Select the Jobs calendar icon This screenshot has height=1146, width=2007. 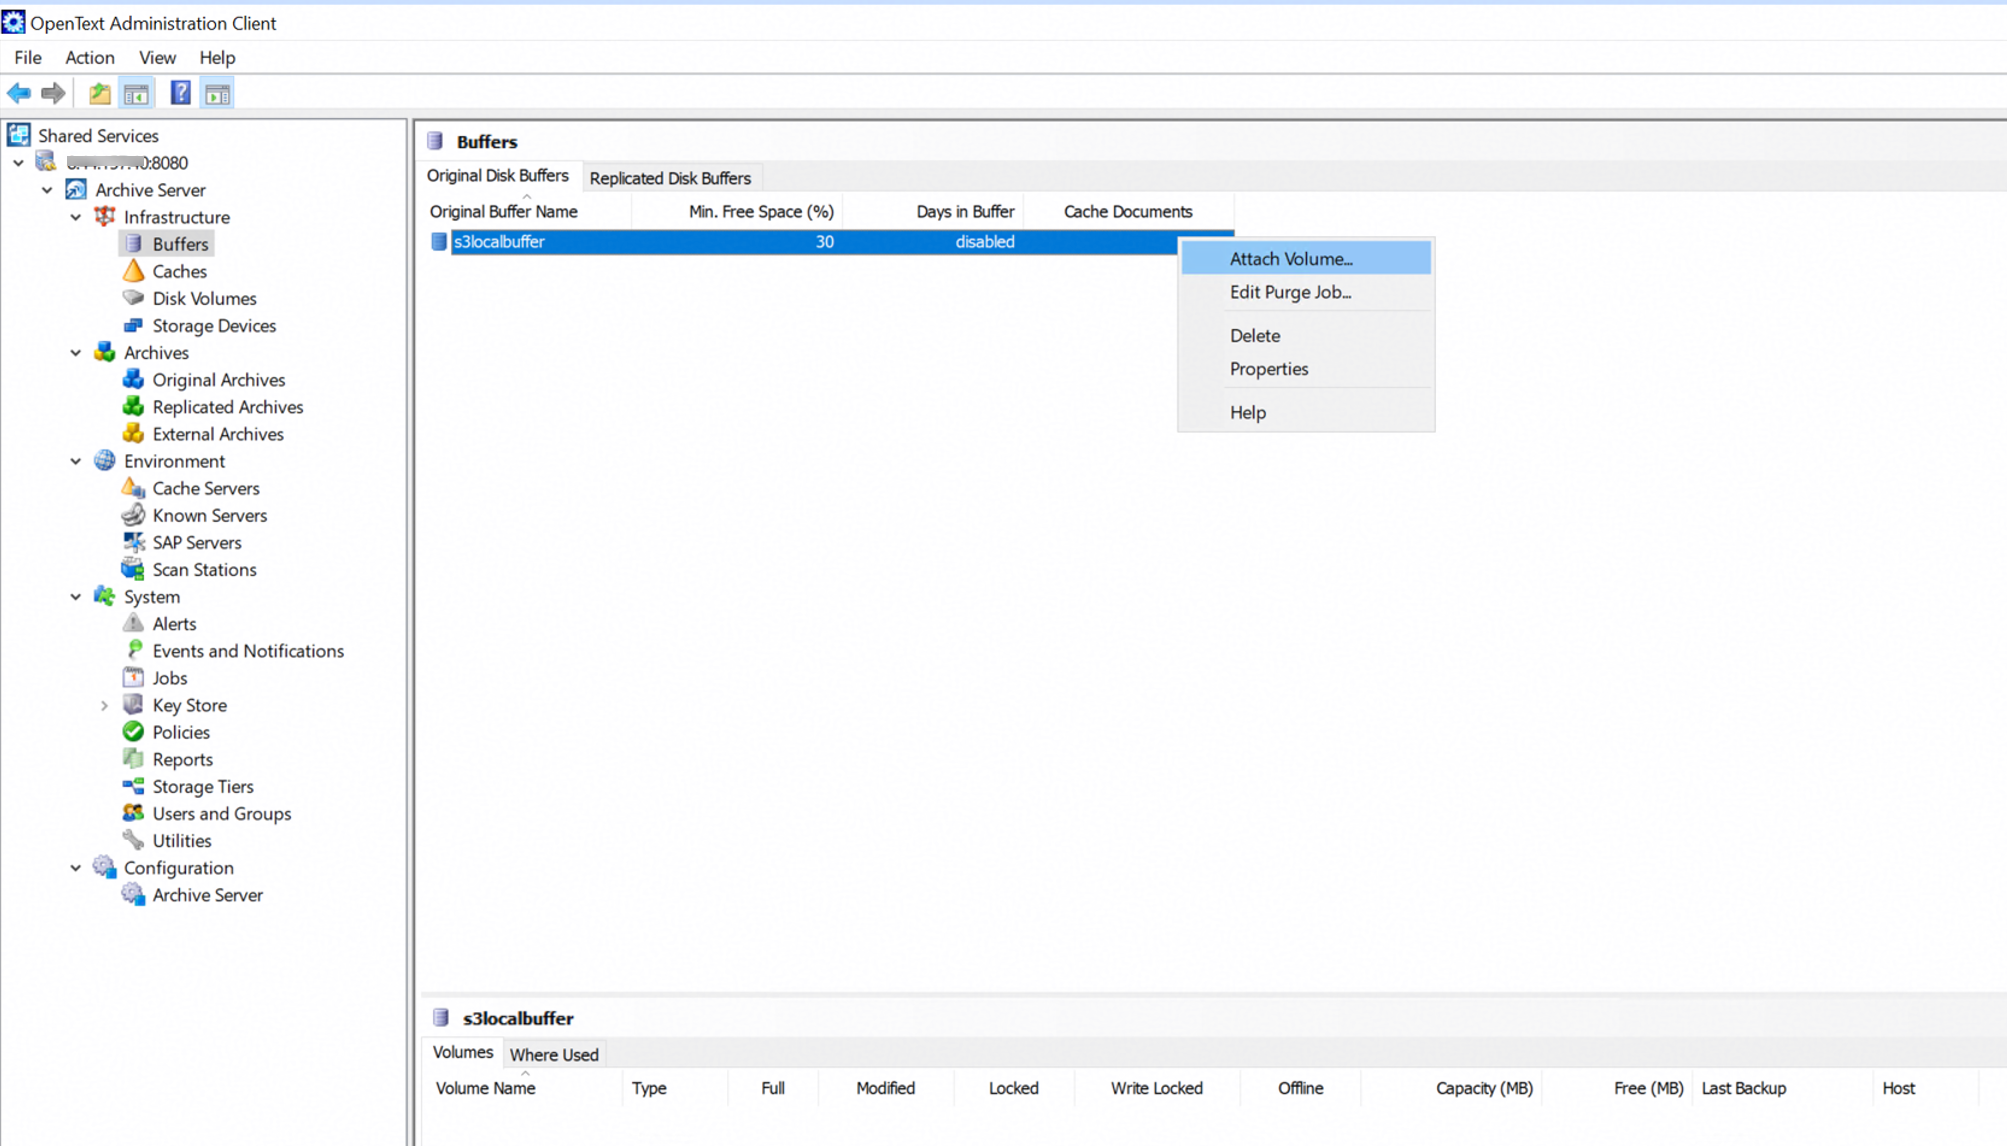point(133,678)
